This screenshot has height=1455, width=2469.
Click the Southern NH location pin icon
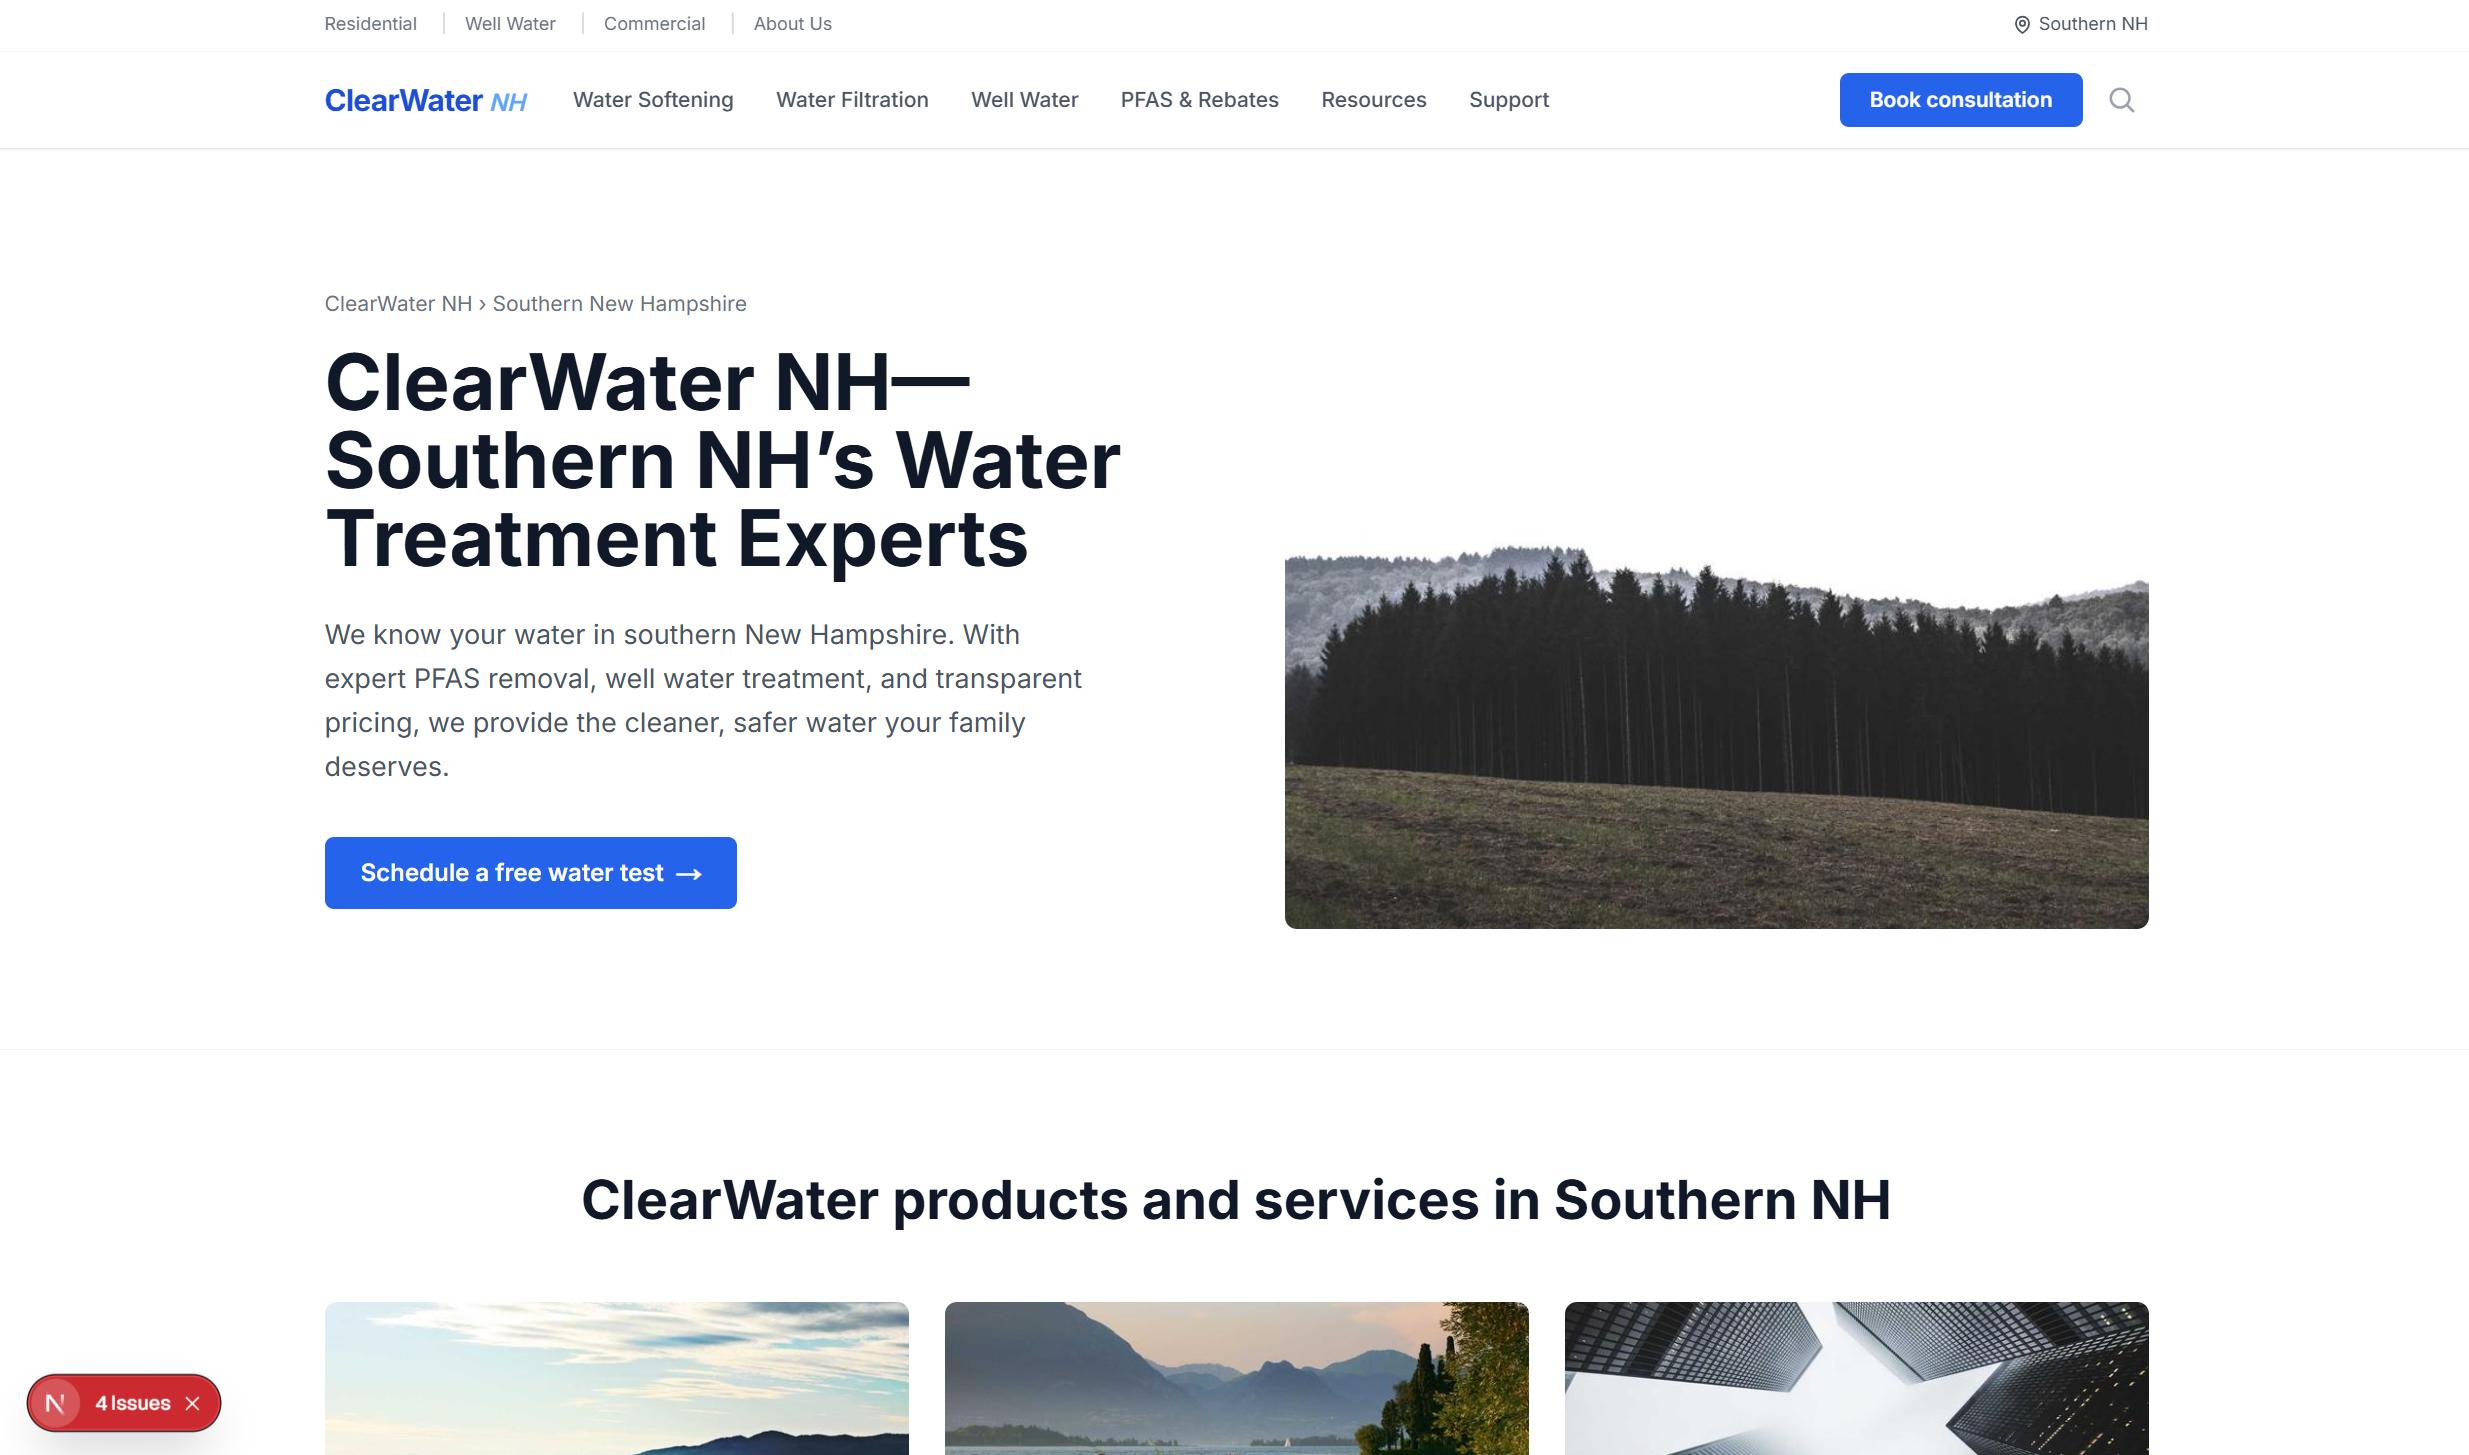coord(2022,25)
